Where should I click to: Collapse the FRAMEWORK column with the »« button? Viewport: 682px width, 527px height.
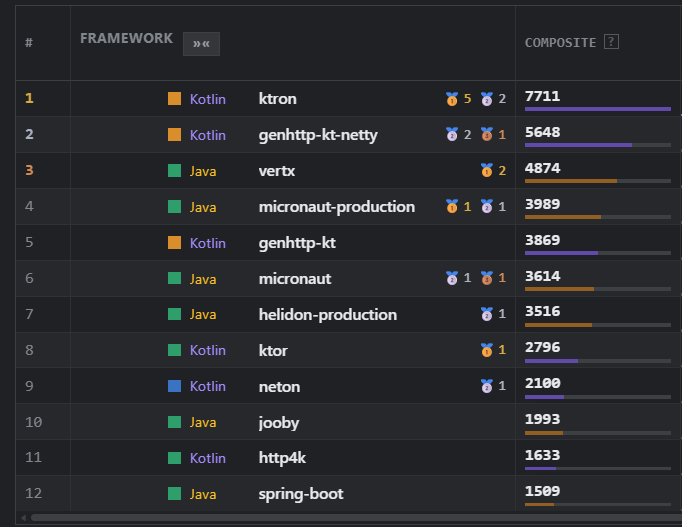tap(201, 44)
